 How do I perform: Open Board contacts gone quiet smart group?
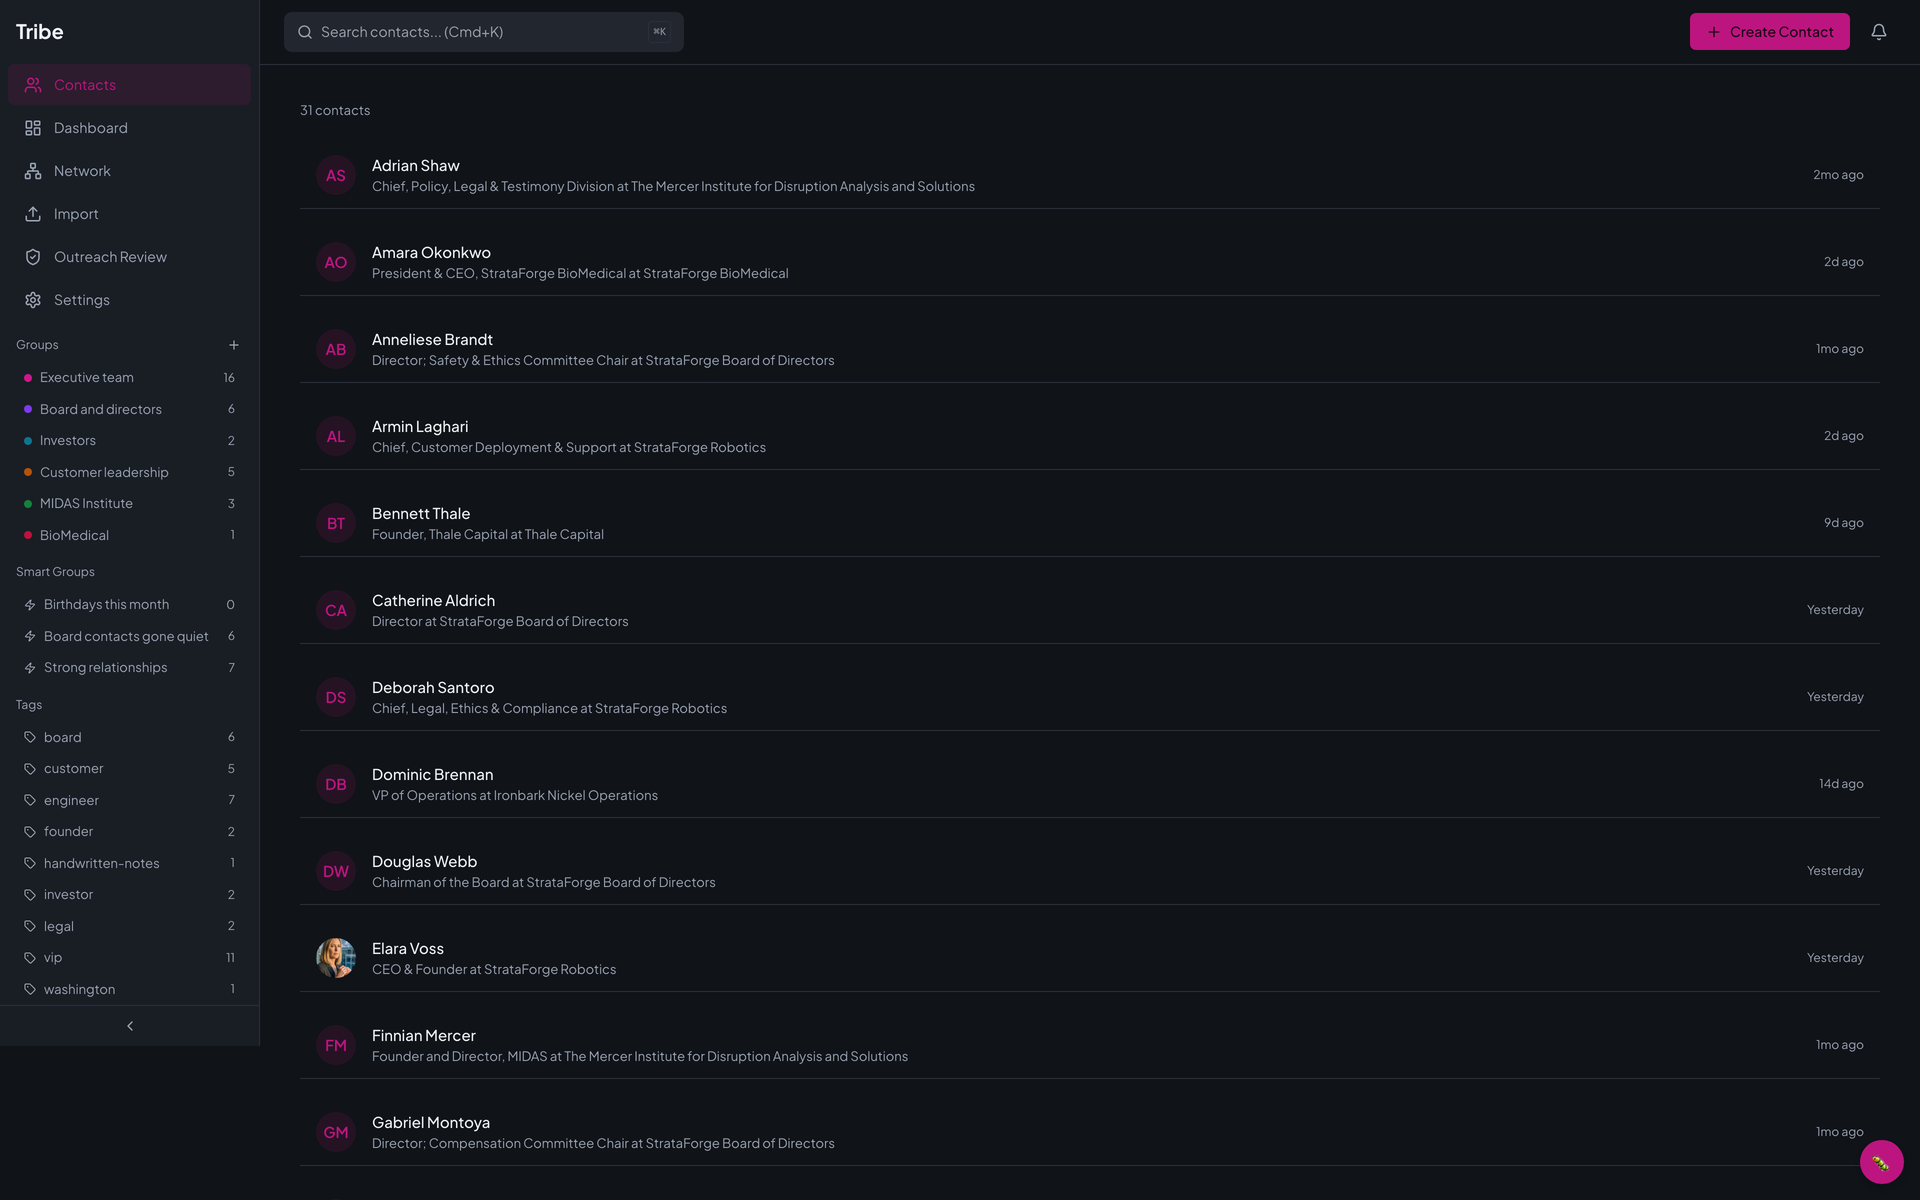point(129,636)
